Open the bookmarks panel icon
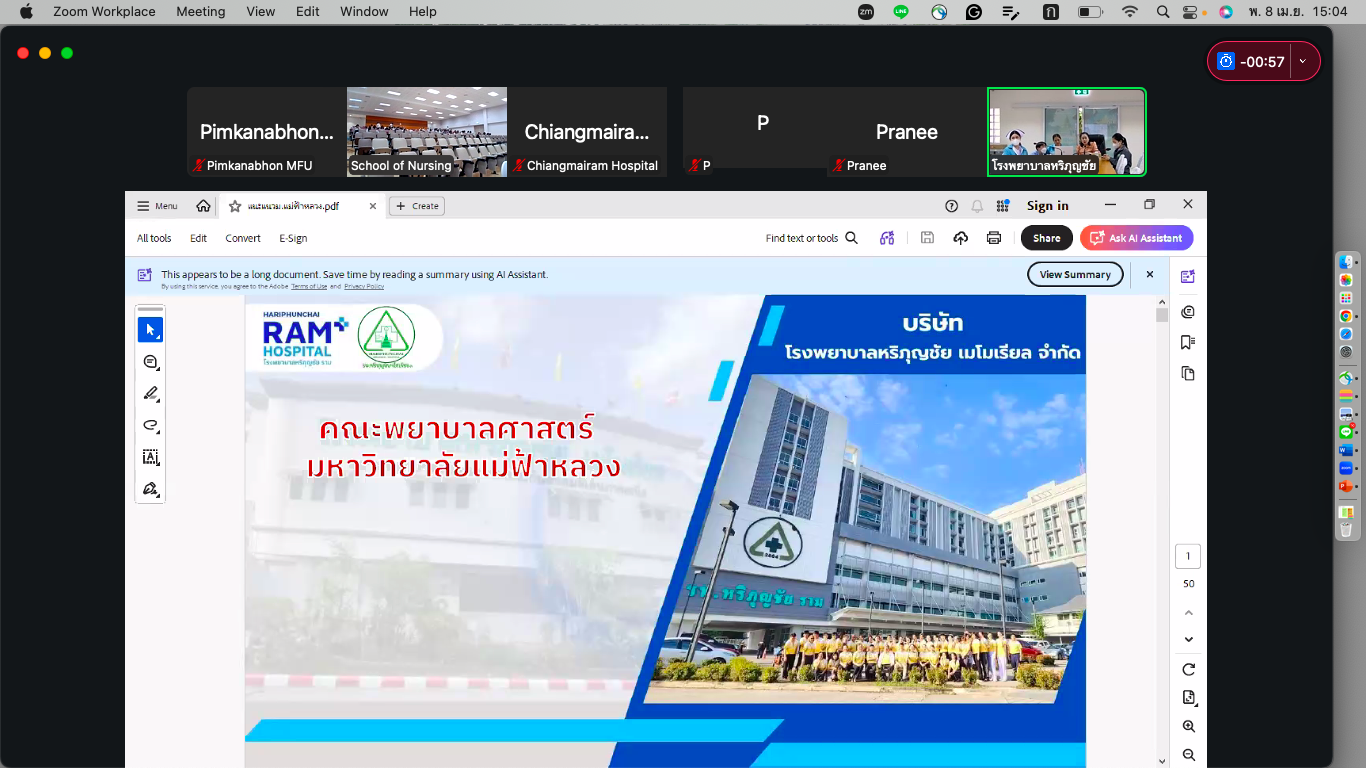This screenshot has width=1366, height=768. (x=1188, y=342)
